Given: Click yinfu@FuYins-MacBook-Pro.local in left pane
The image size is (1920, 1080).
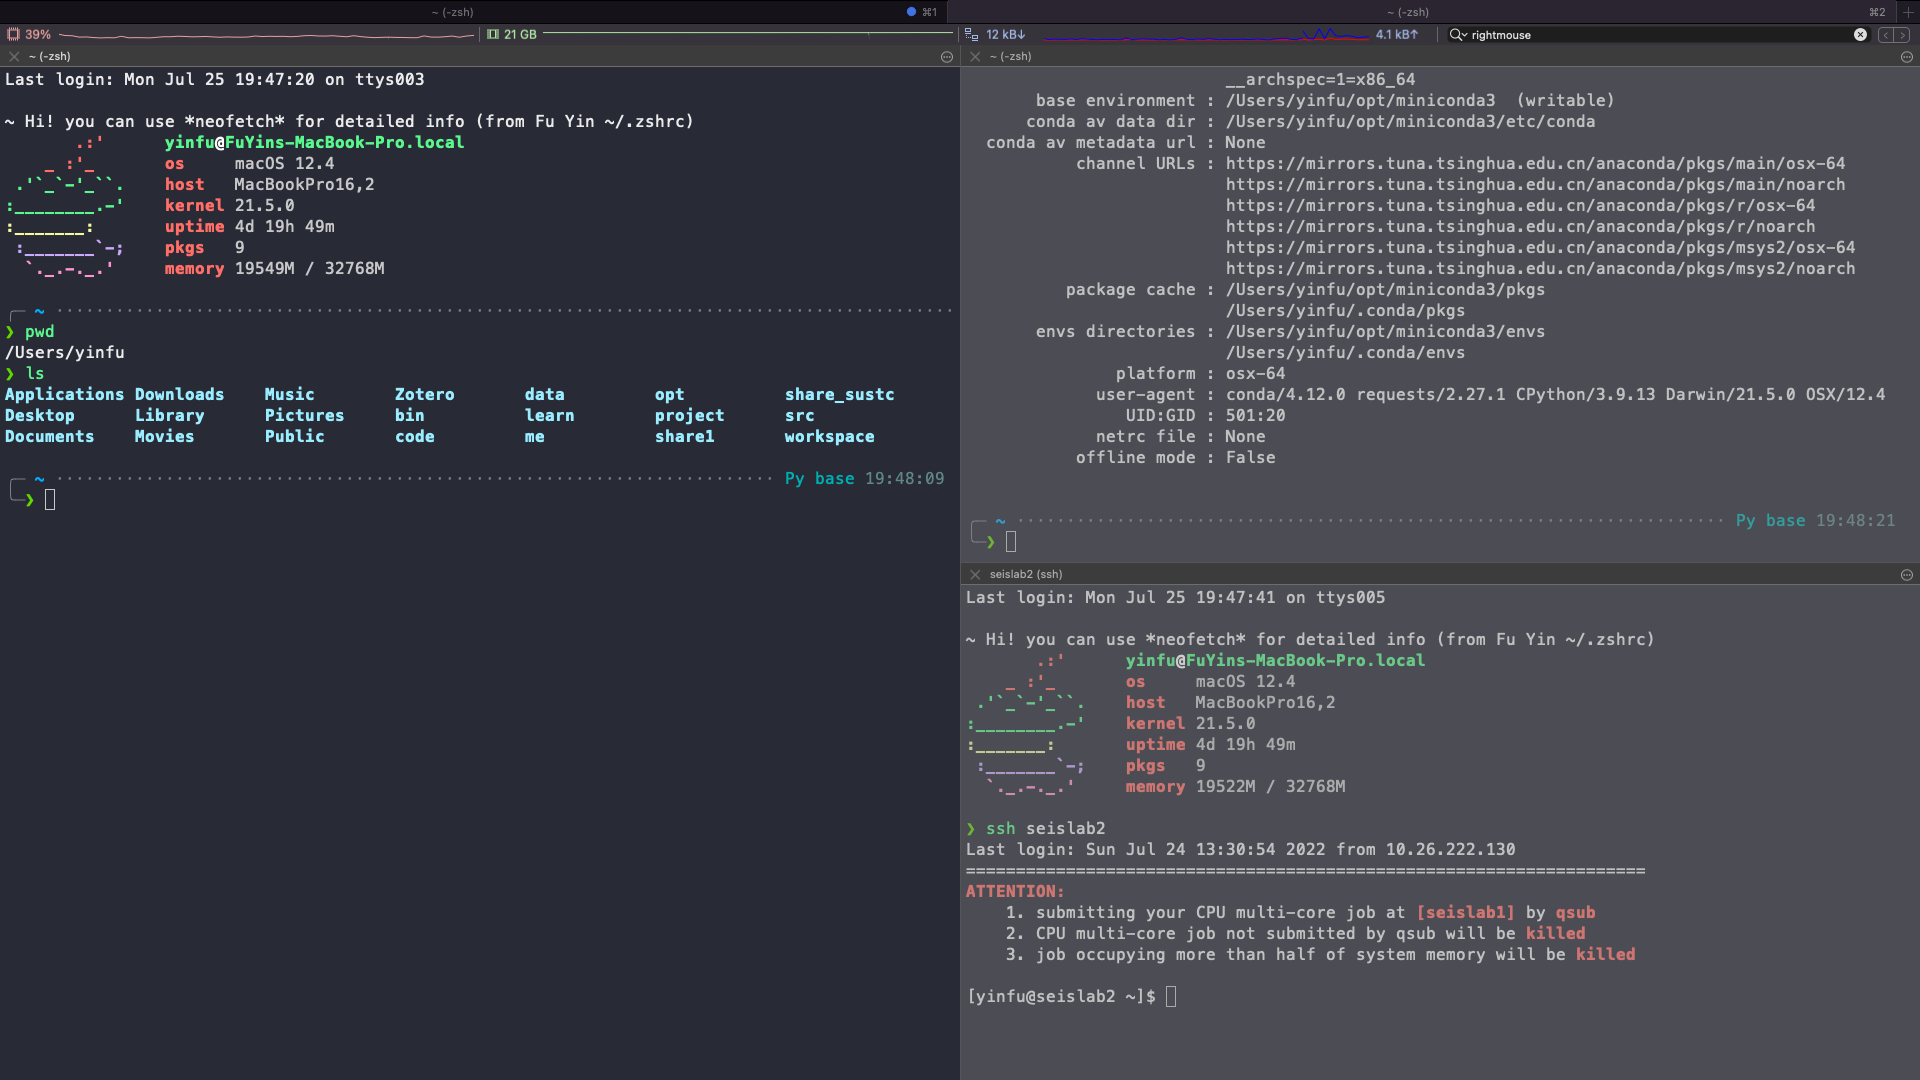Looking at the screenshot, I should (x=315, y=143).
